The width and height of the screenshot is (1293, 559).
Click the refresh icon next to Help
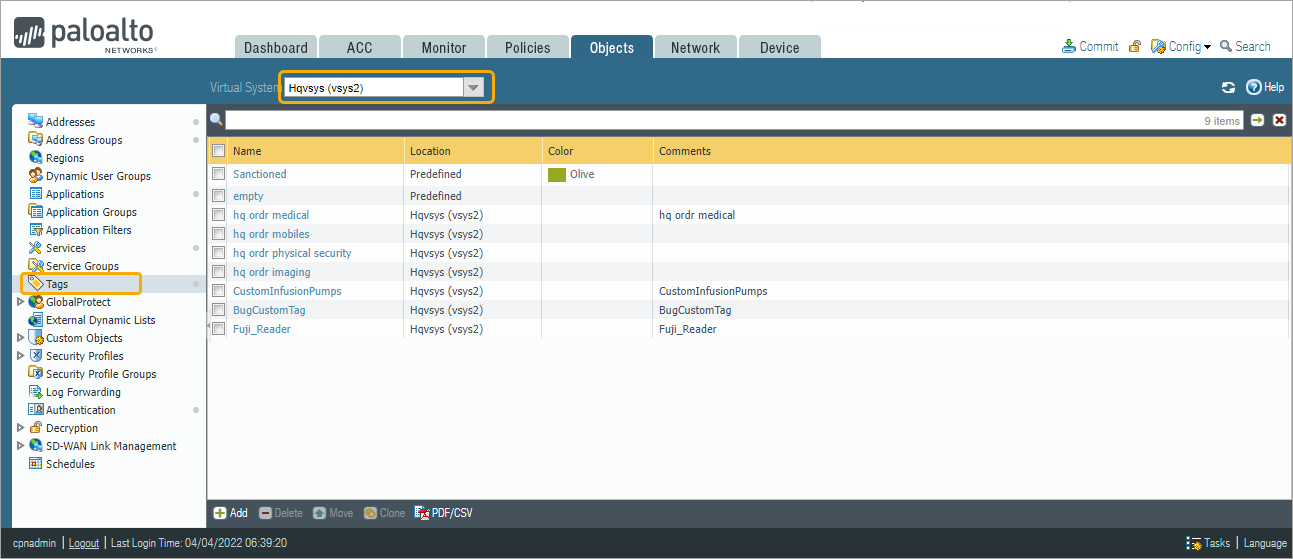click(1228, 88)
